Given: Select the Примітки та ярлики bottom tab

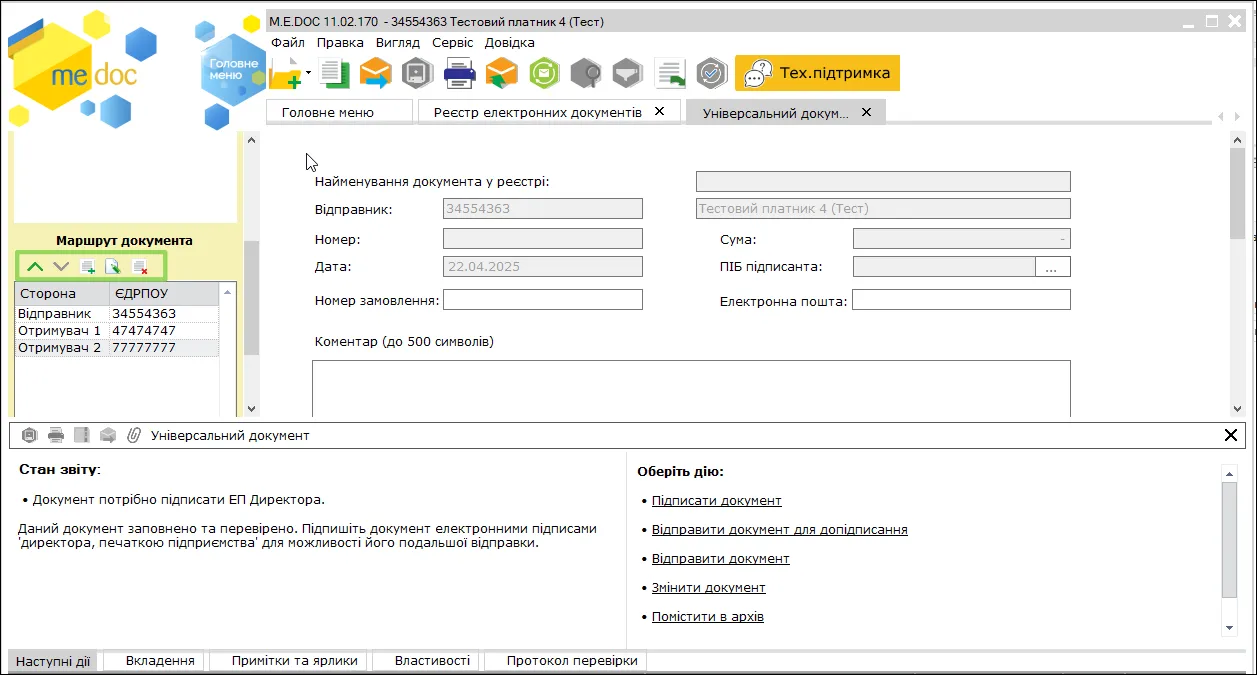Looking at the screenshot, I should (x=289, y=661).
